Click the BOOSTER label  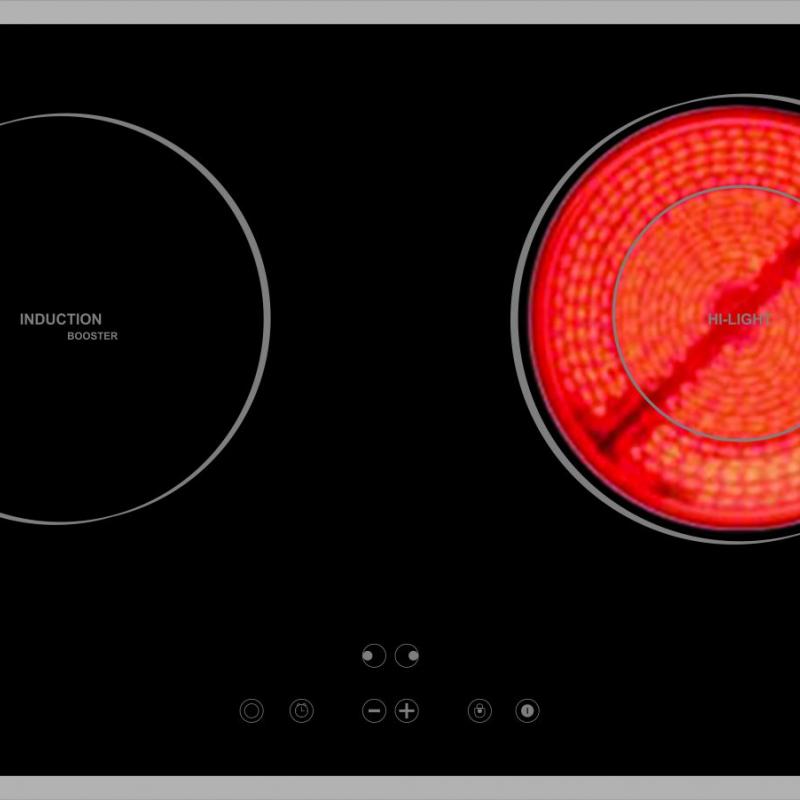click(92, 336)
